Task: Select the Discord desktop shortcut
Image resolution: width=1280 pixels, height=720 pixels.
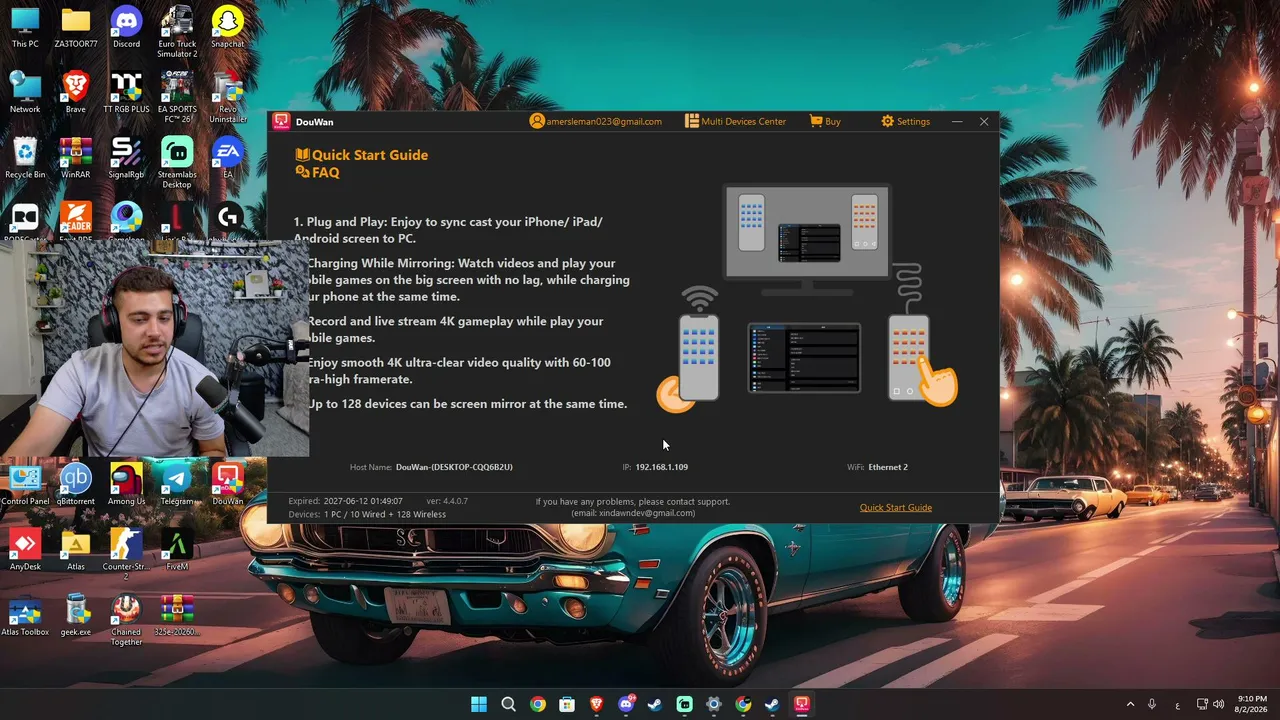Action: [x=126, y=28]
